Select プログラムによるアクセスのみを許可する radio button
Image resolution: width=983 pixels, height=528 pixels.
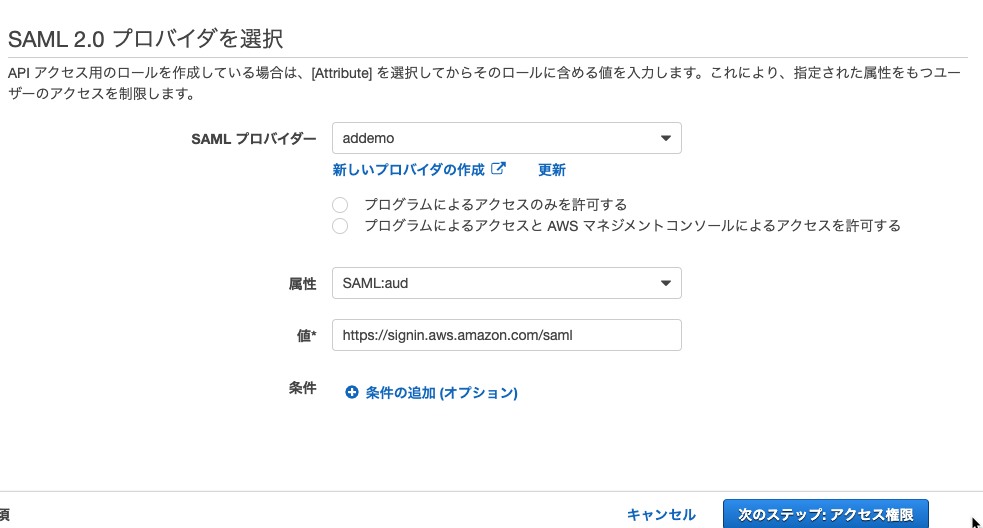click(x=340, y=205)
